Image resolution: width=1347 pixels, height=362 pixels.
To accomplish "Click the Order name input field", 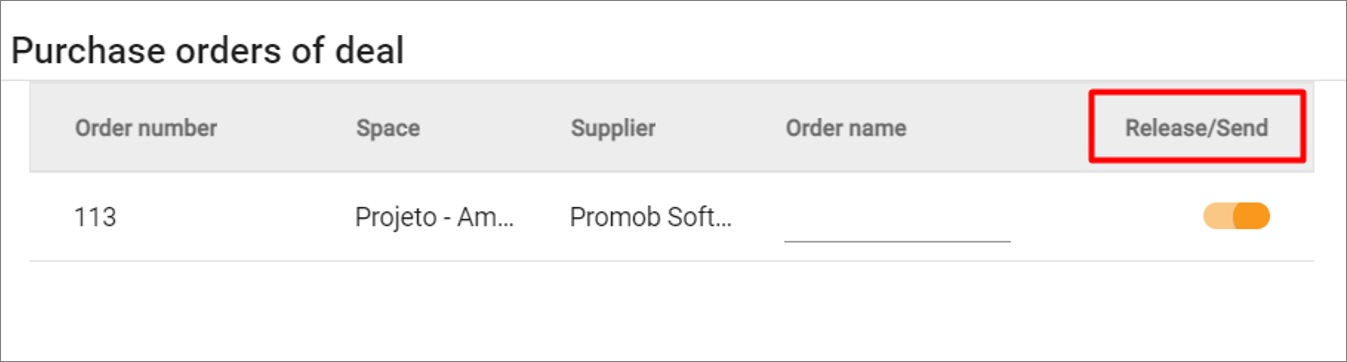I will (x=897, y=218).
